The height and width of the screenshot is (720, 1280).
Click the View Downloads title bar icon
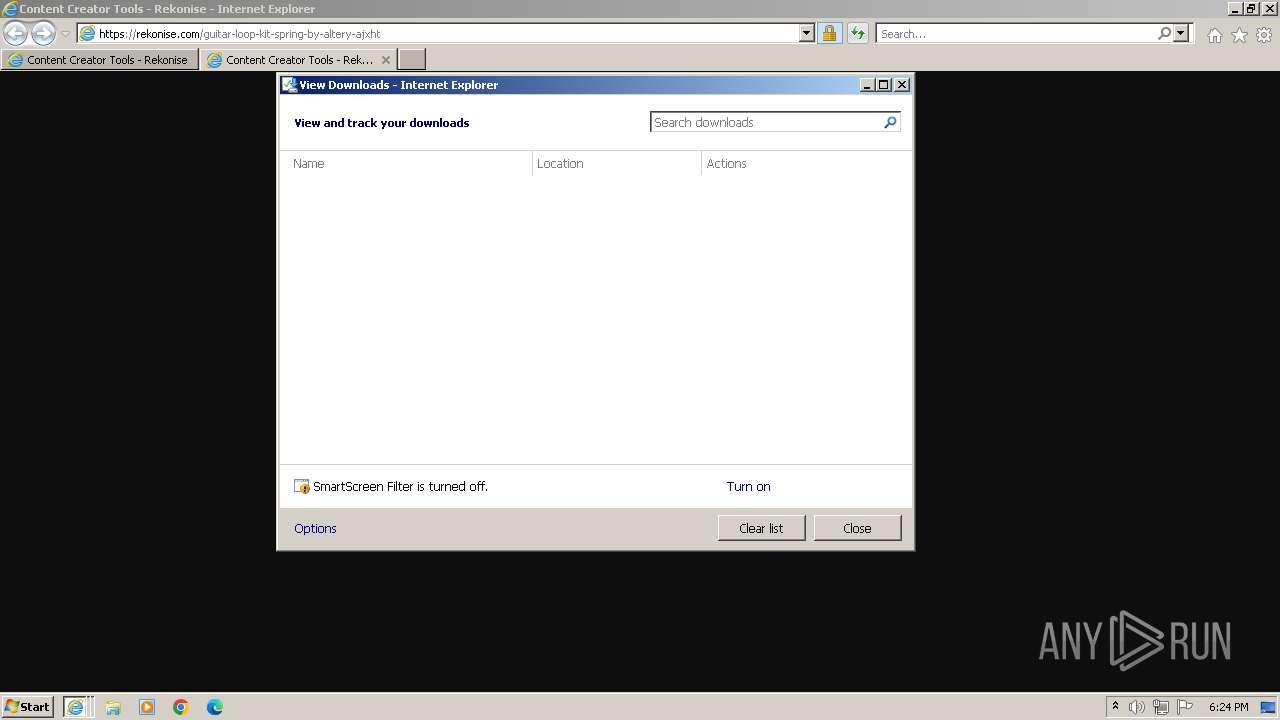pyautogui.click(x=289, y=85)
